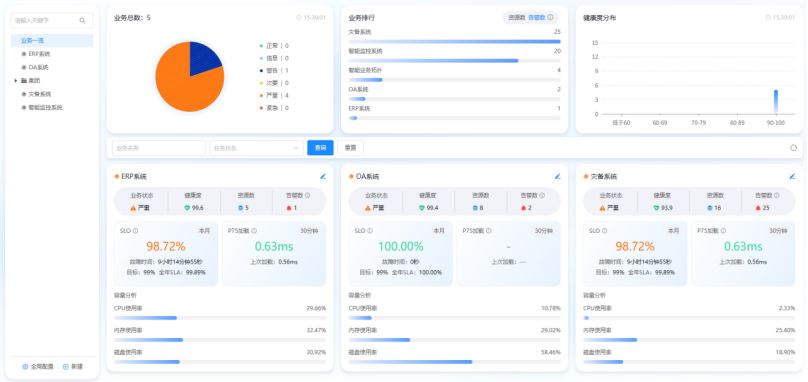Toggle the 次要 legend entry
Image resolution: width=808 pixels, height=382 pixels.
274,83
